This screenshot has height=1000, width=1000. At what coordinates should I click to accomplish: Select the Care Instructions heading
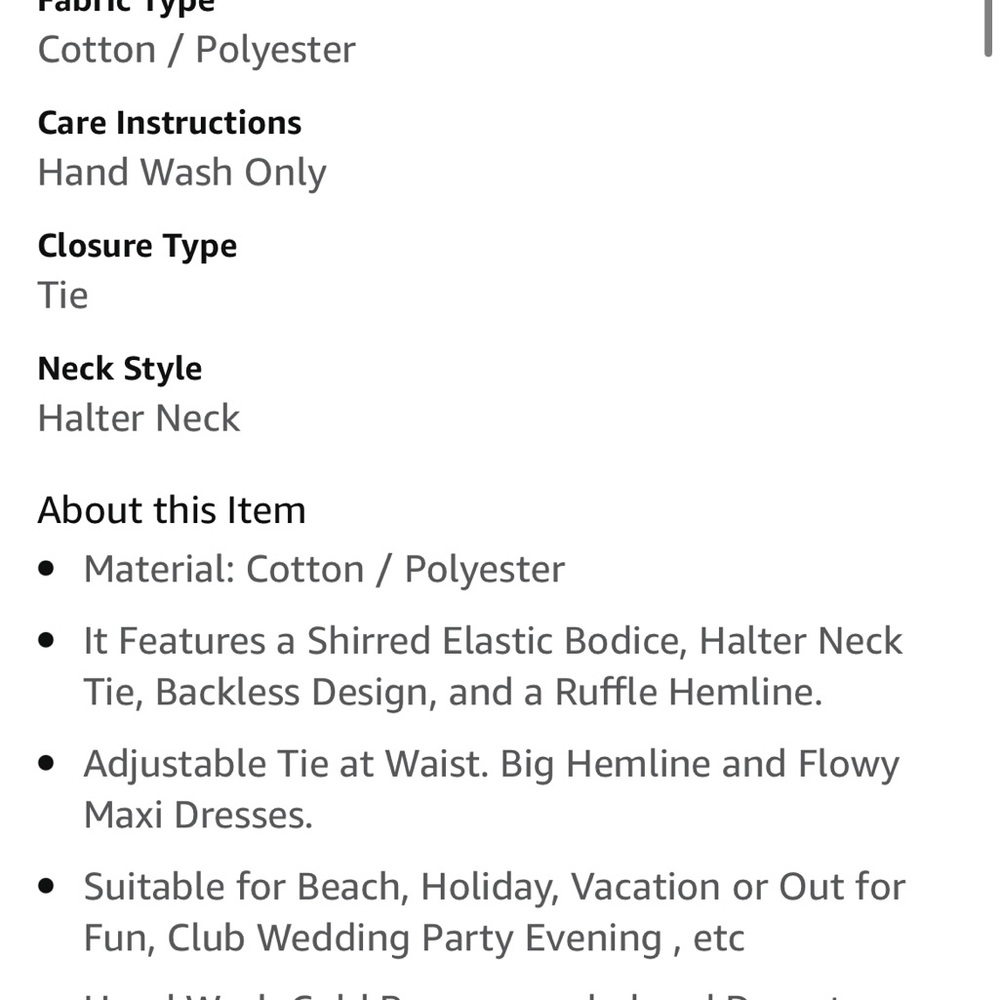click(x=169, y=123)
